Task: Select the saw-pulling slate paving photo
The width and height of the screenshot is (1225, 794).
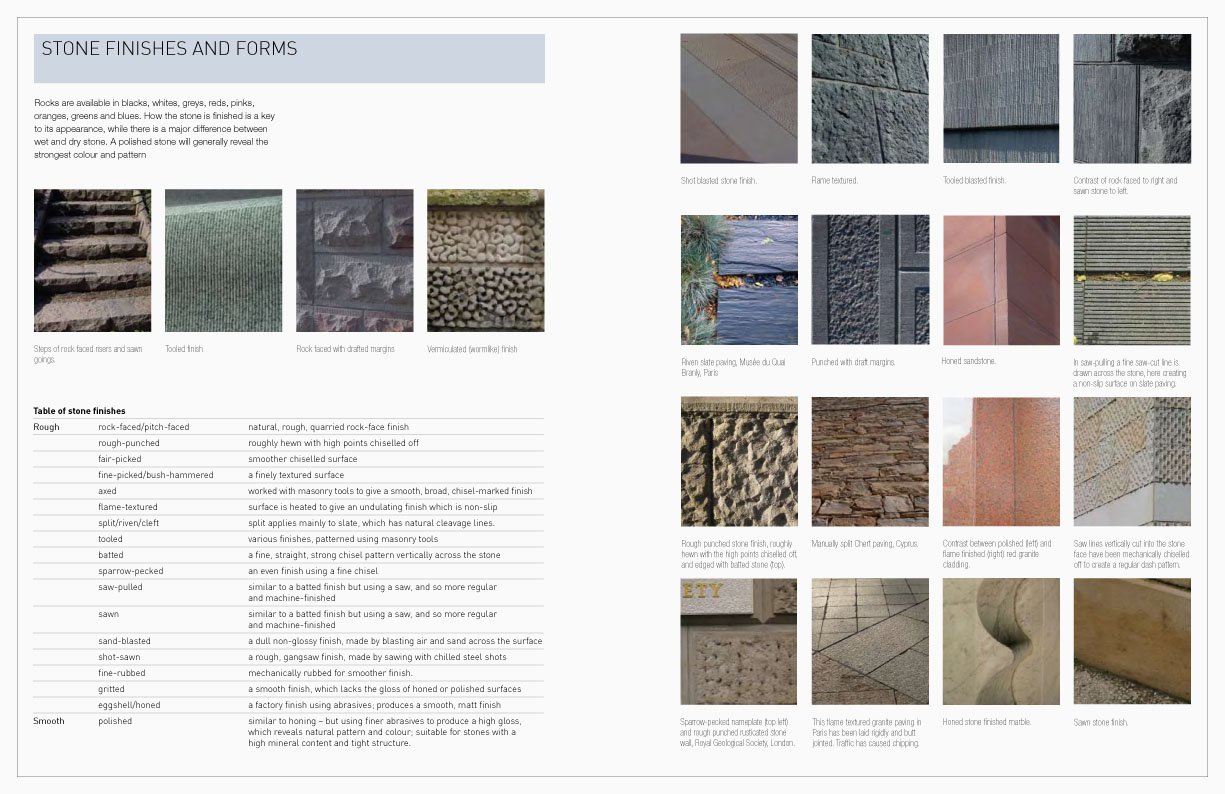Action: point(1131,279)
